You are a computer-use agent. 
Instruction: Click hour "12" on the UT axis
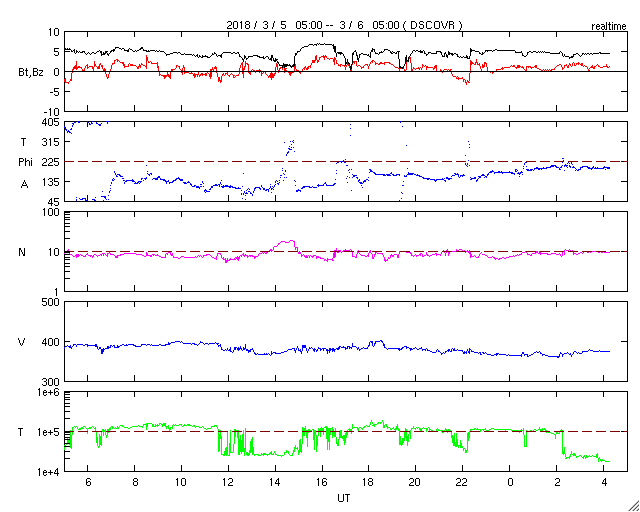(x=228, y=482)
